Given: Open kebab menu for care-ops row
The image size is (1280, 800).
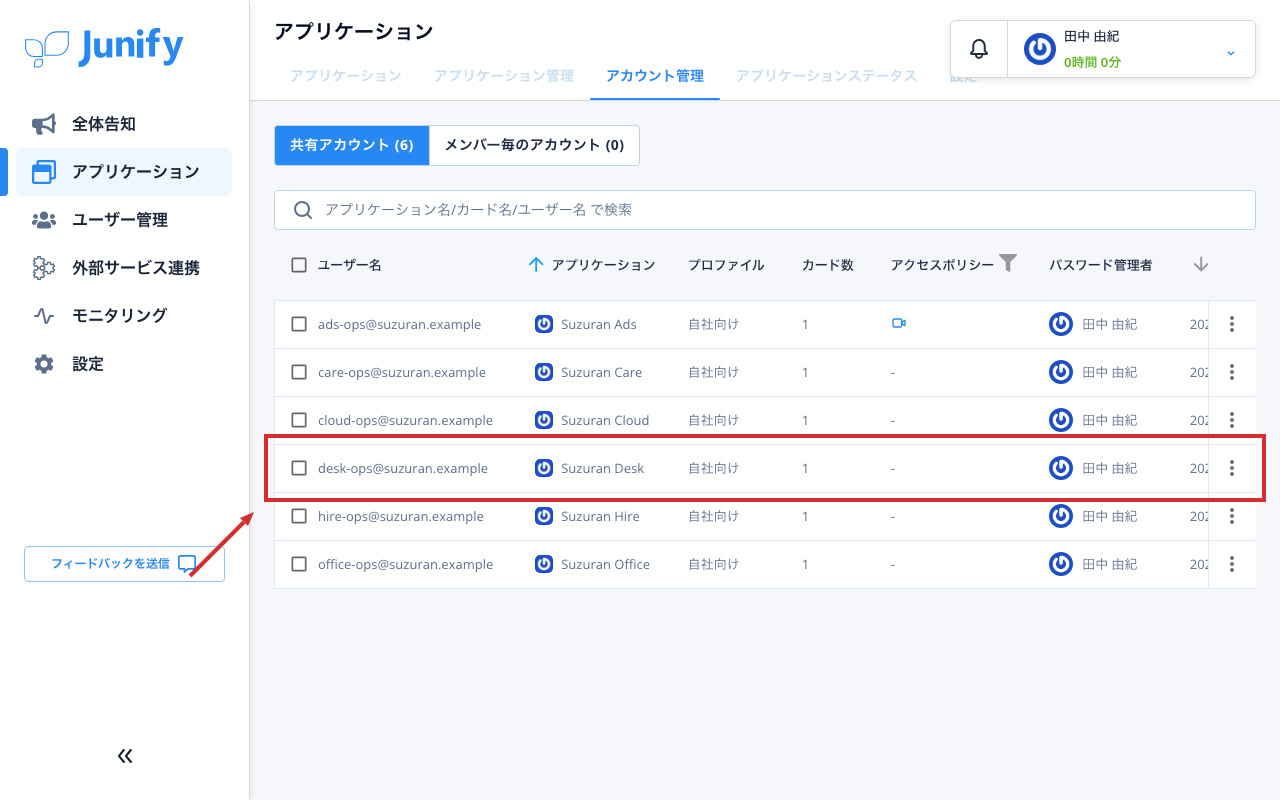Looking at the screenshot, I should click(1232, 372).
